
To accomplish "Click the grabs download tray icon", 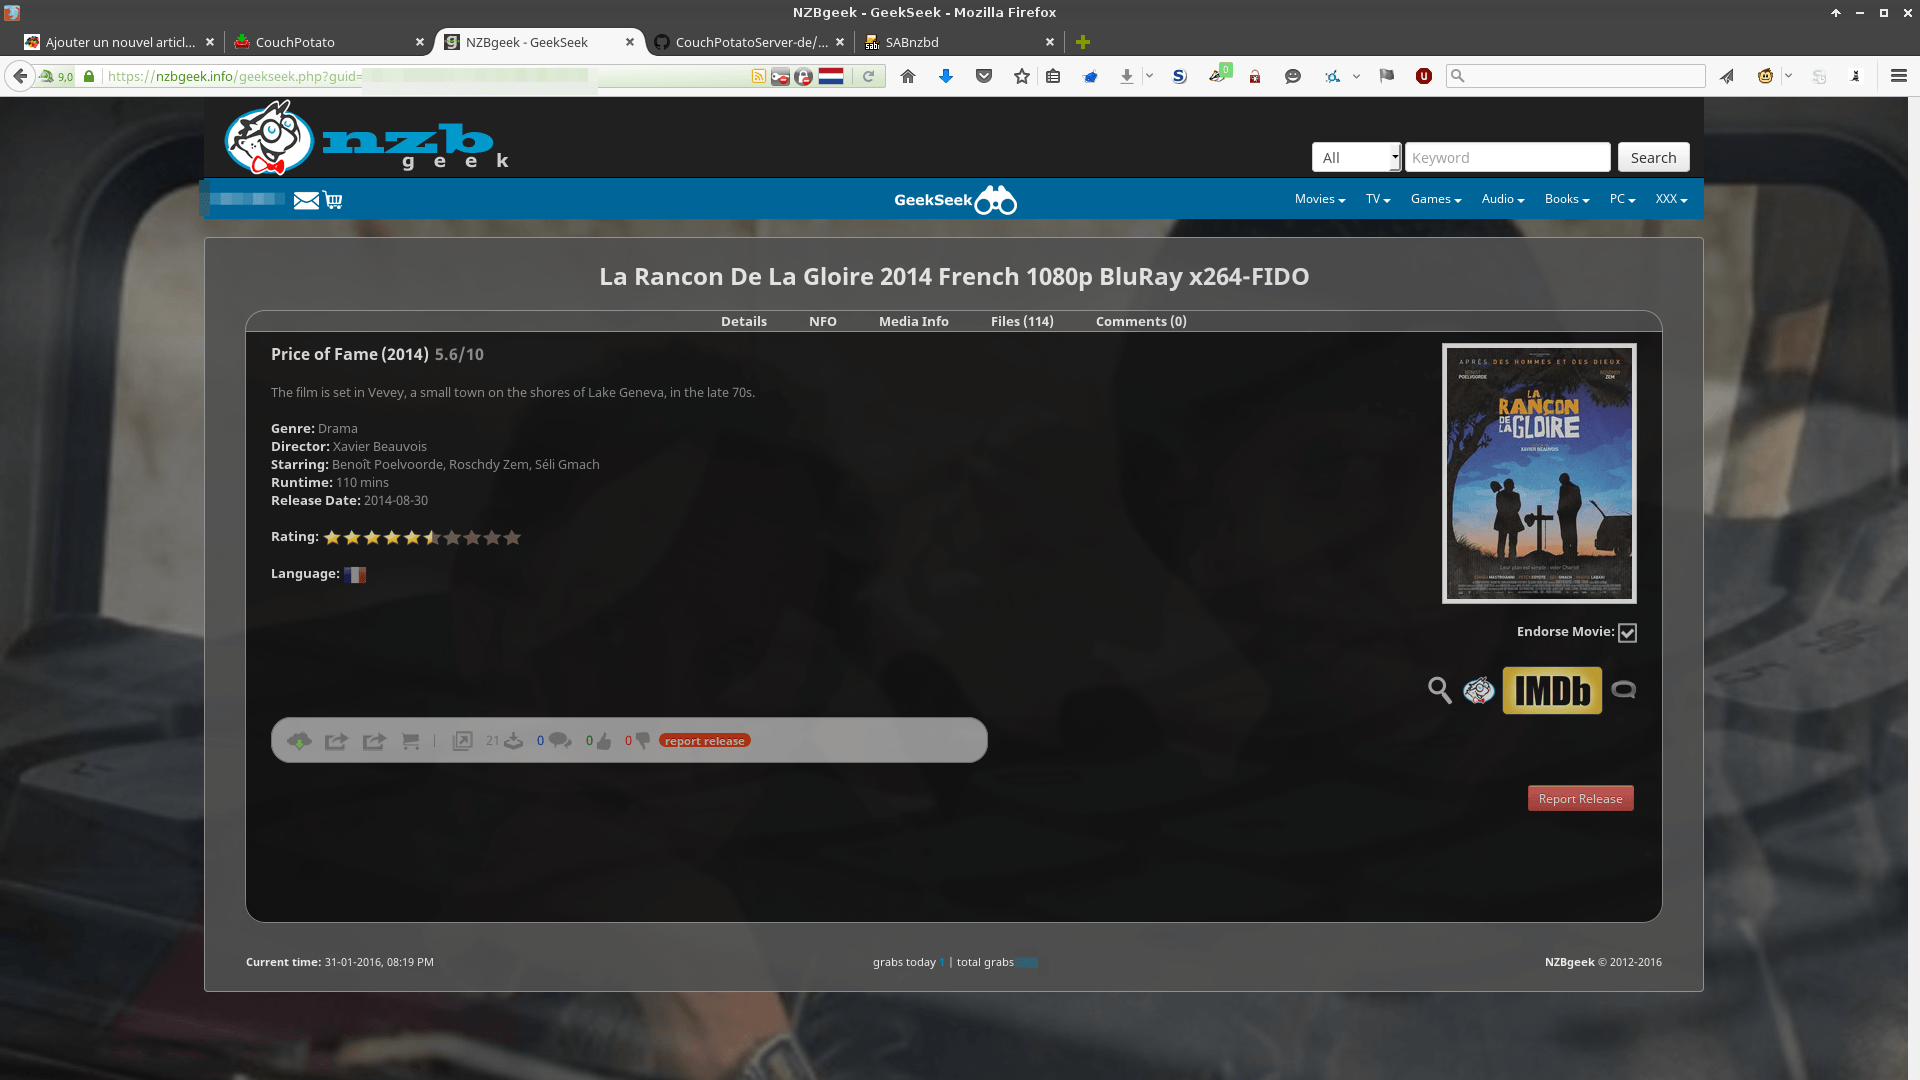I will coord(513,741).
